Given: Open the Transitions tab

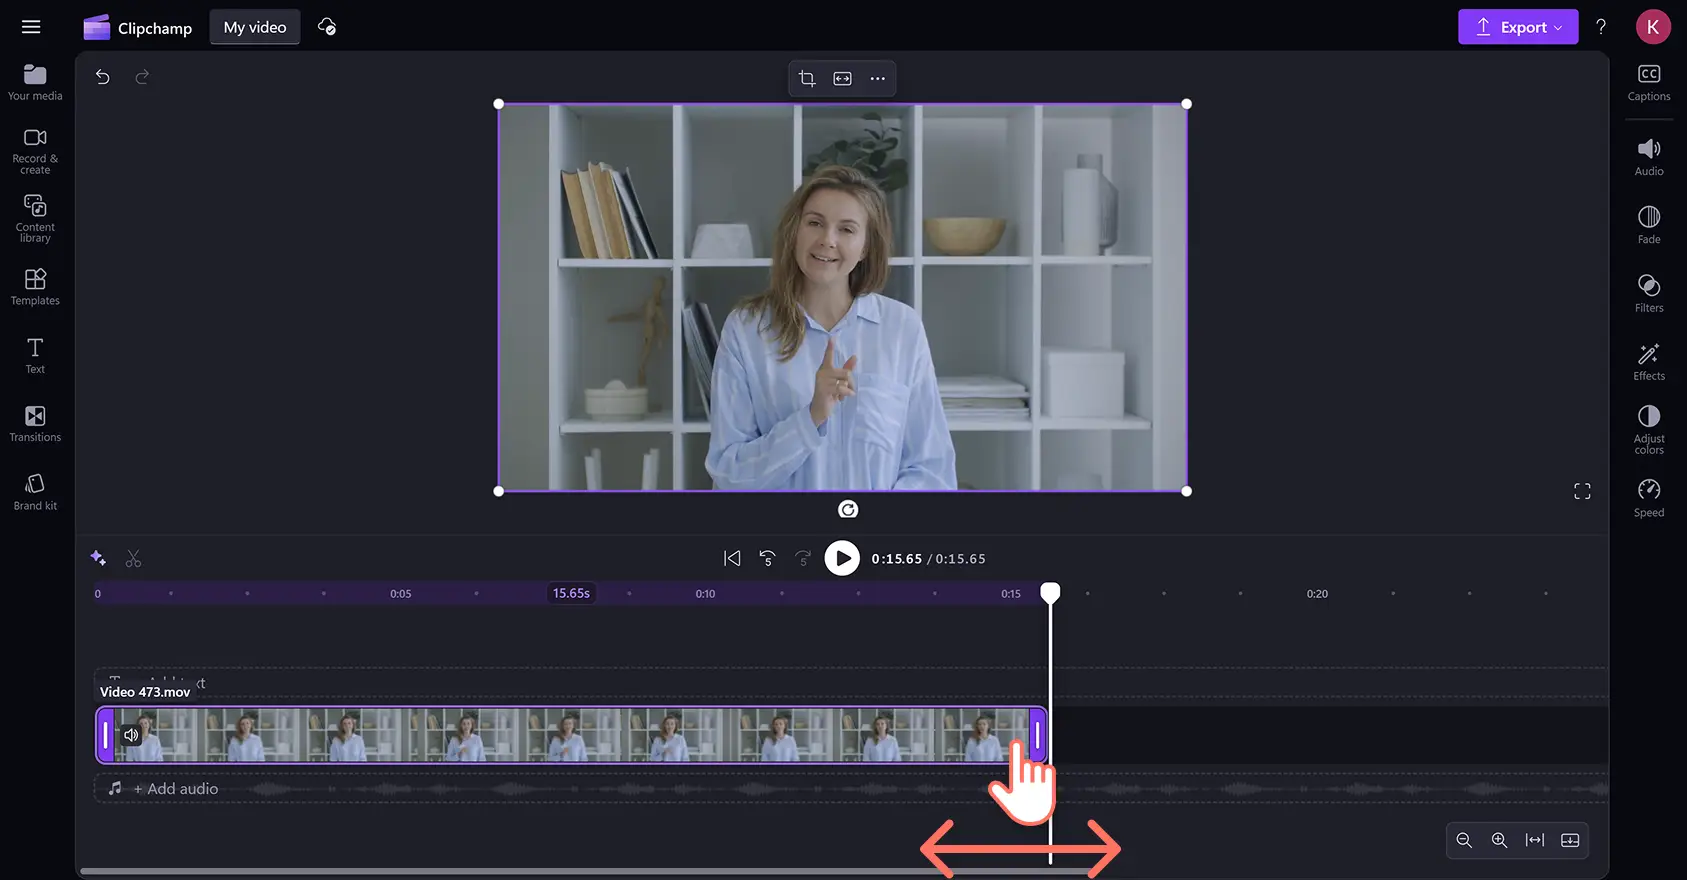Looking at the screenshot, I should click(x=35, y=423).
